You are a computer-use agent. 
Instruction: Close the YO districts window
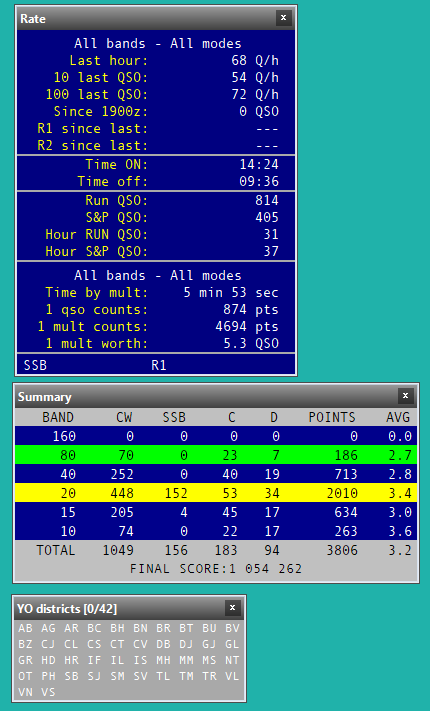[x=232, y=608]
